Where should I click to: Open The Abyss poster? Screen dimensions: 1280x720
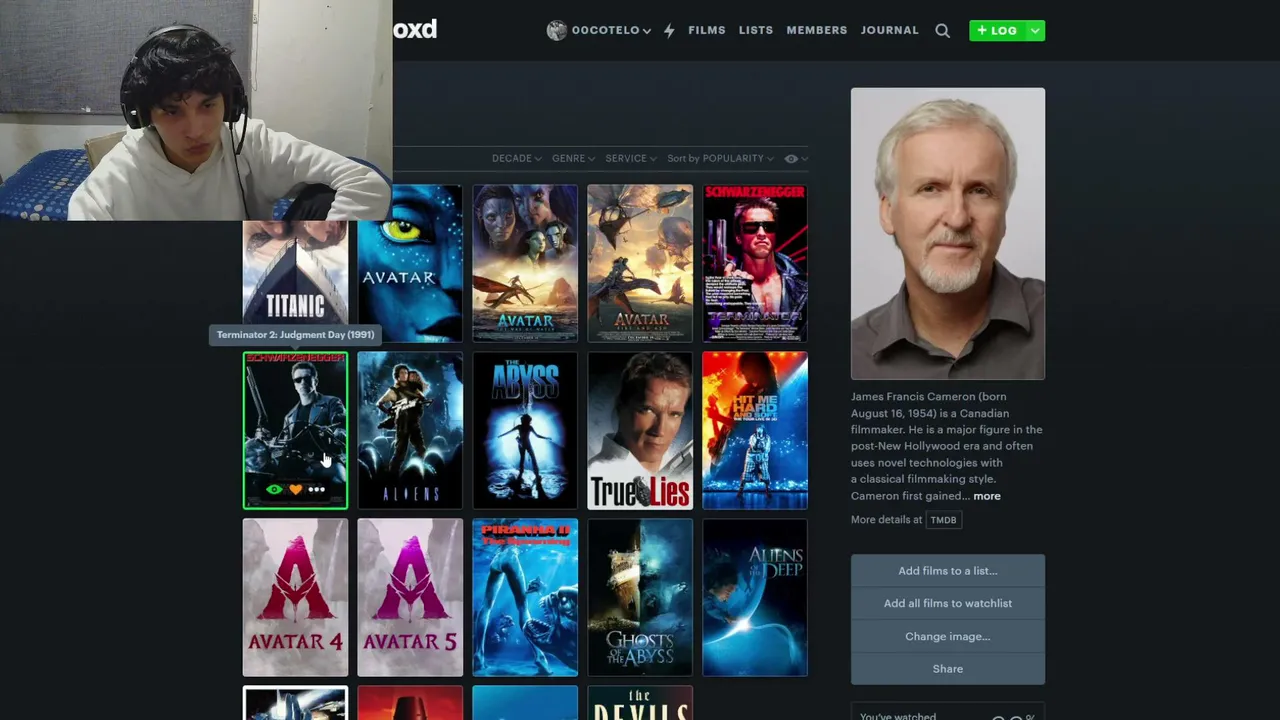click(525, 430)
